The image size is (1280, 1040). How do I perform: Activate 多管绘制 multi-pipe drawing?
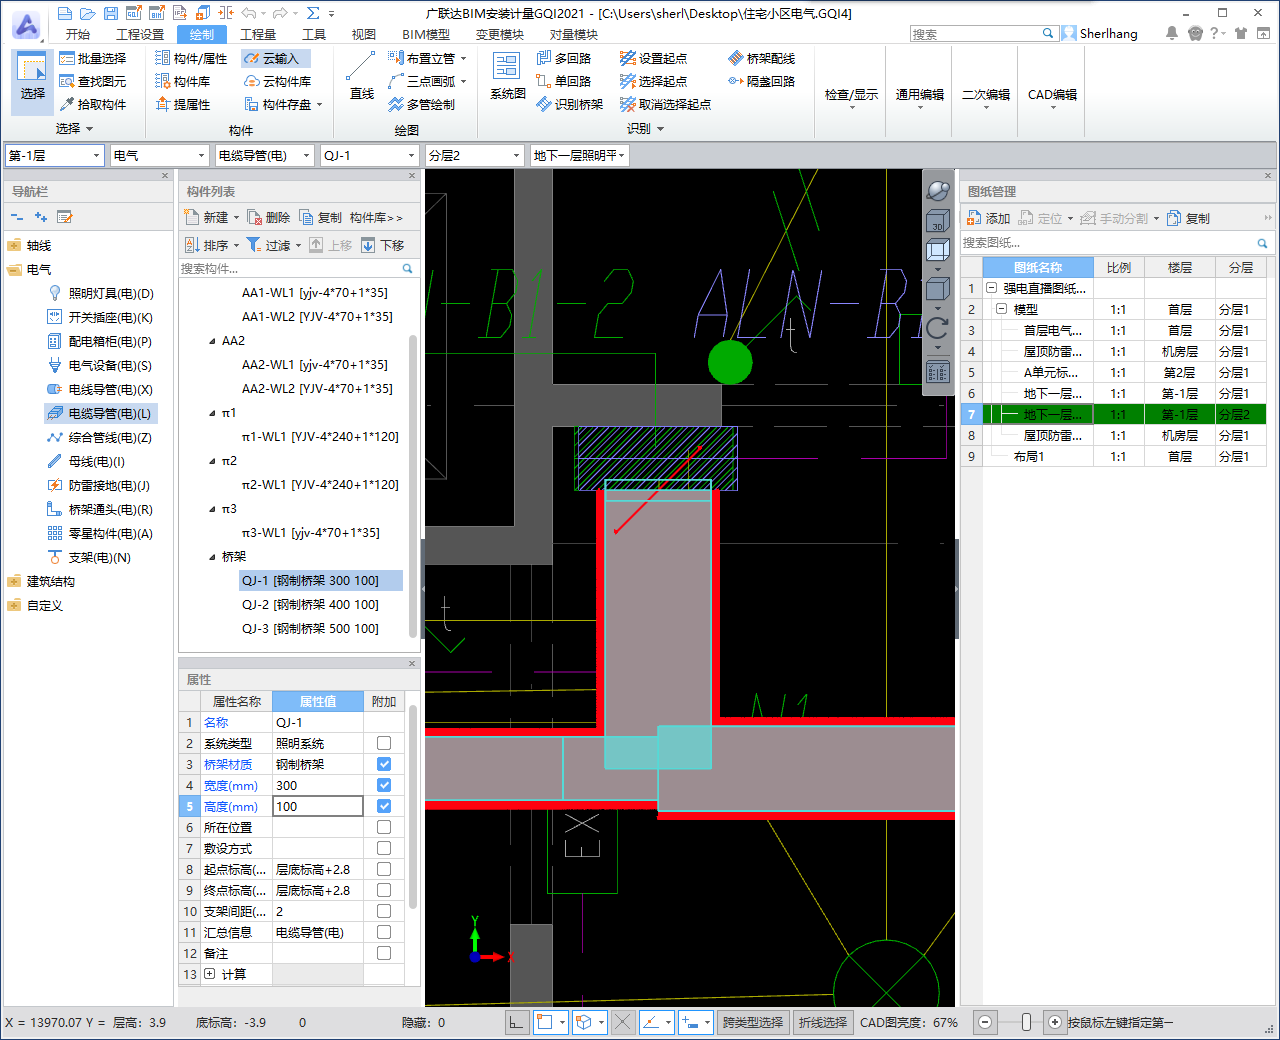(x=421, y=104)
